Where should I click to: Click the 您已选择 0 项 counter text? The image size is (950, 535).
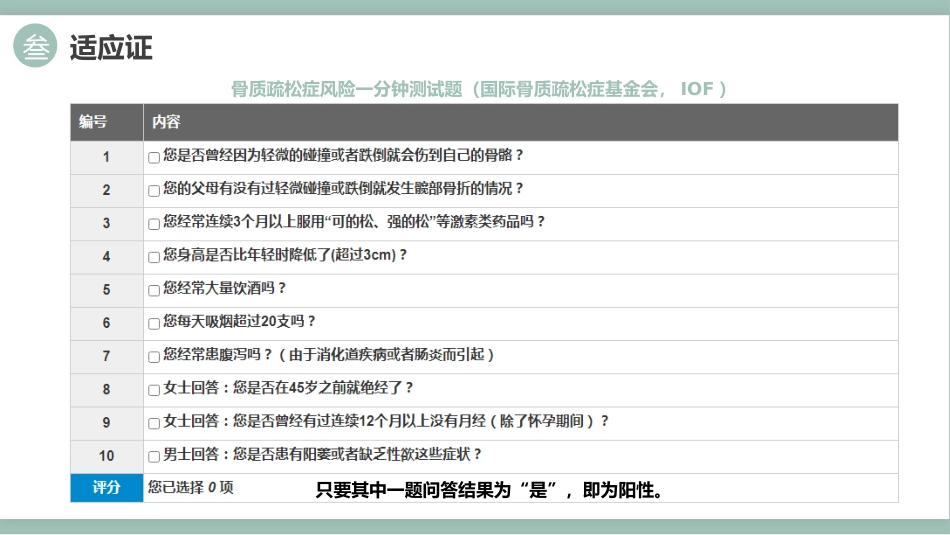(x=190, y=487)
